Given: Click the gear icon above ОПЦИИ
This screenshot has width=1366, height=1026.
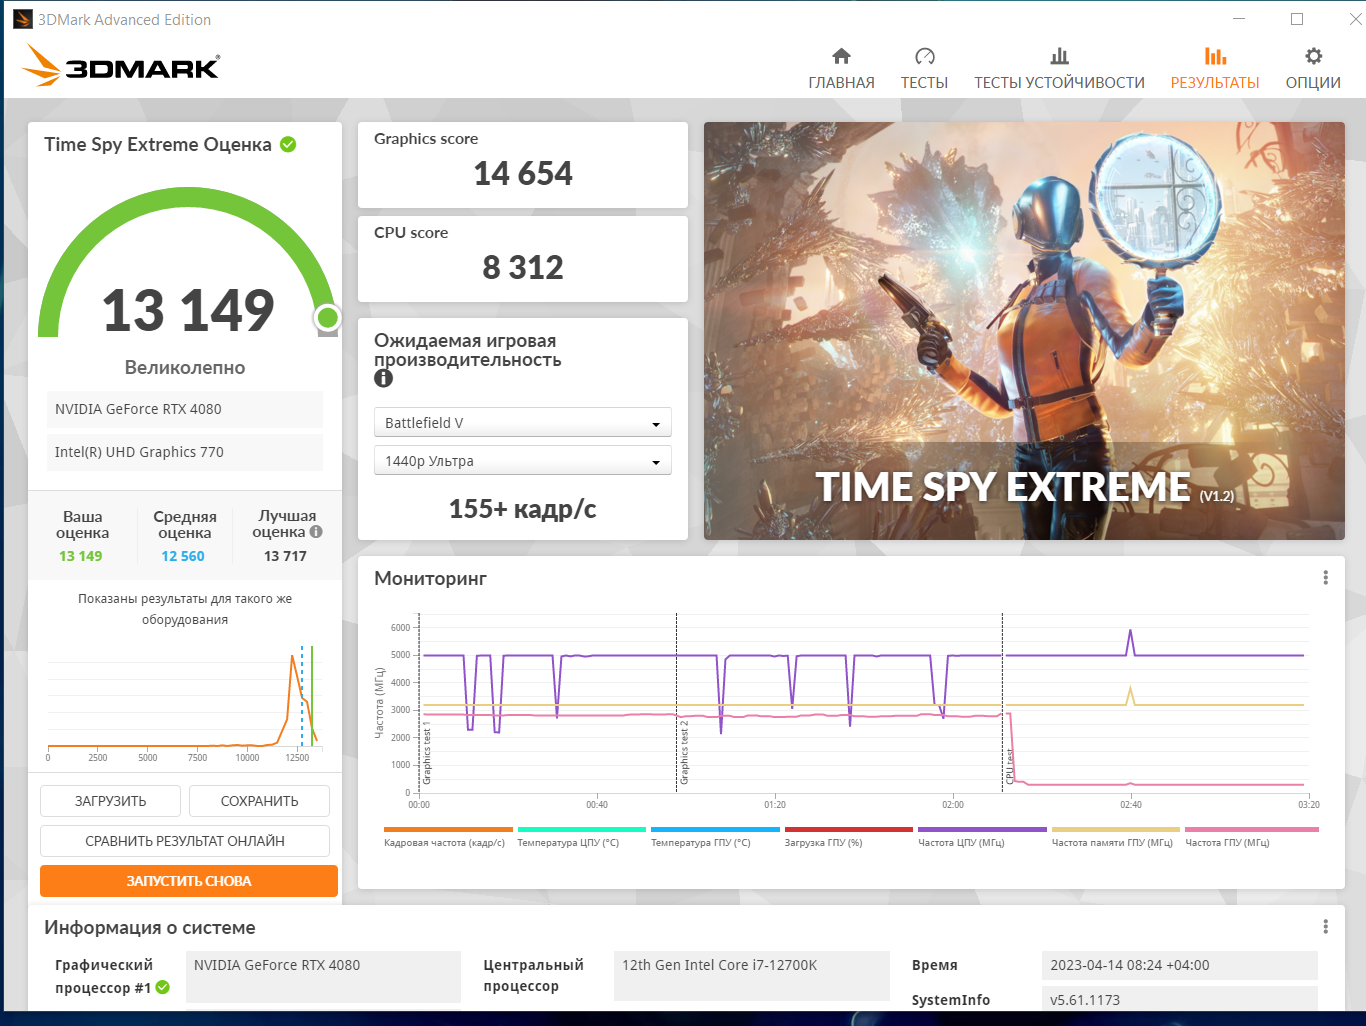Looking at the screenshot, I should (1313, 56).
